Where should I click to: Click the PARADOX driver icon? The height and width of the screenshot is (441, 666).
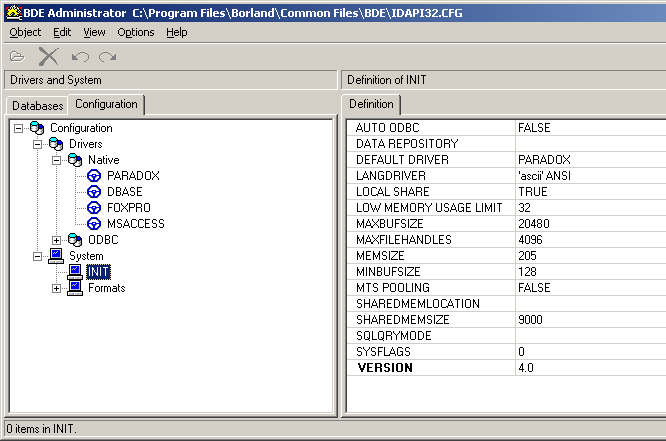94,176
